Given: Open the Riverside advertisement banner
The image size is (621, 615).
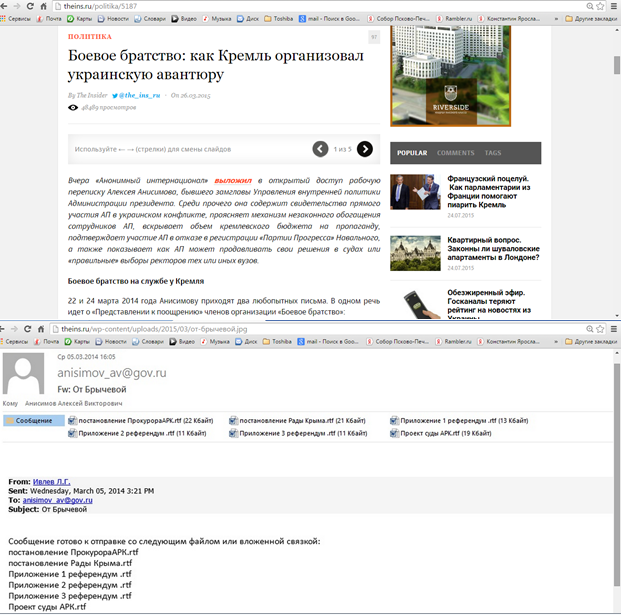Looking at the screenshot, I should (x=451, y=76).
